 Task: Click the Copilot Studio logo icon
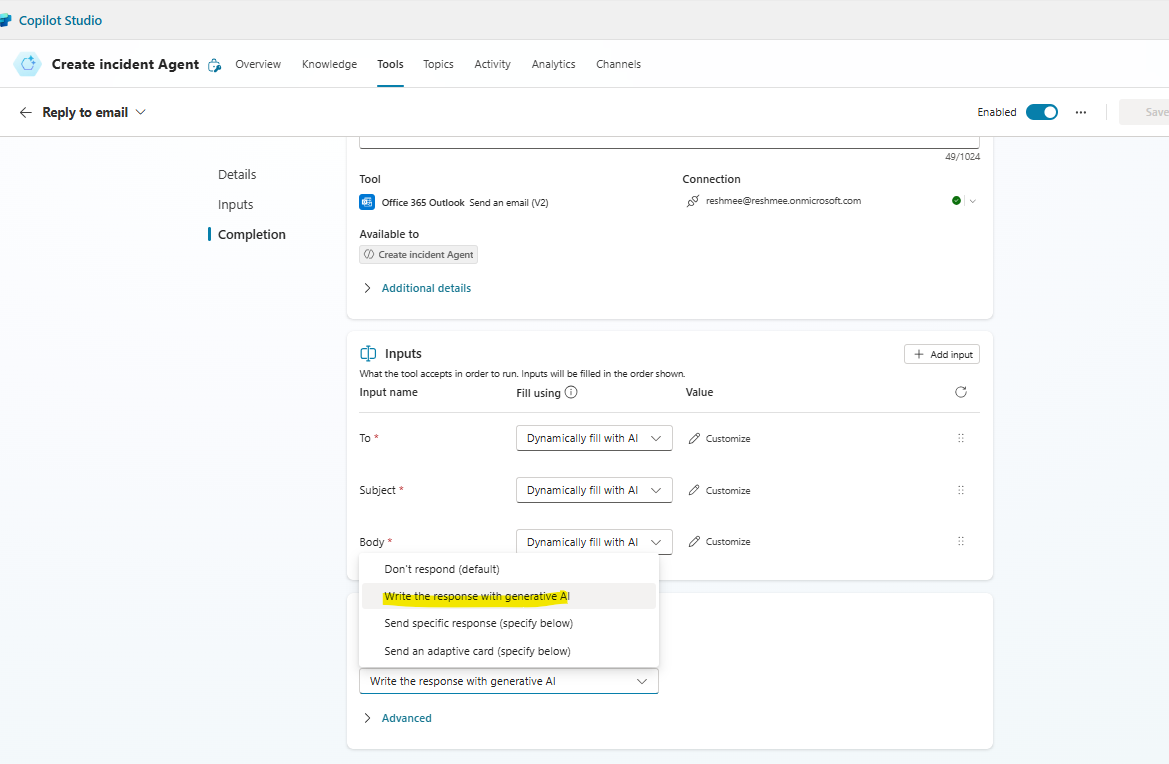(5, 20)
